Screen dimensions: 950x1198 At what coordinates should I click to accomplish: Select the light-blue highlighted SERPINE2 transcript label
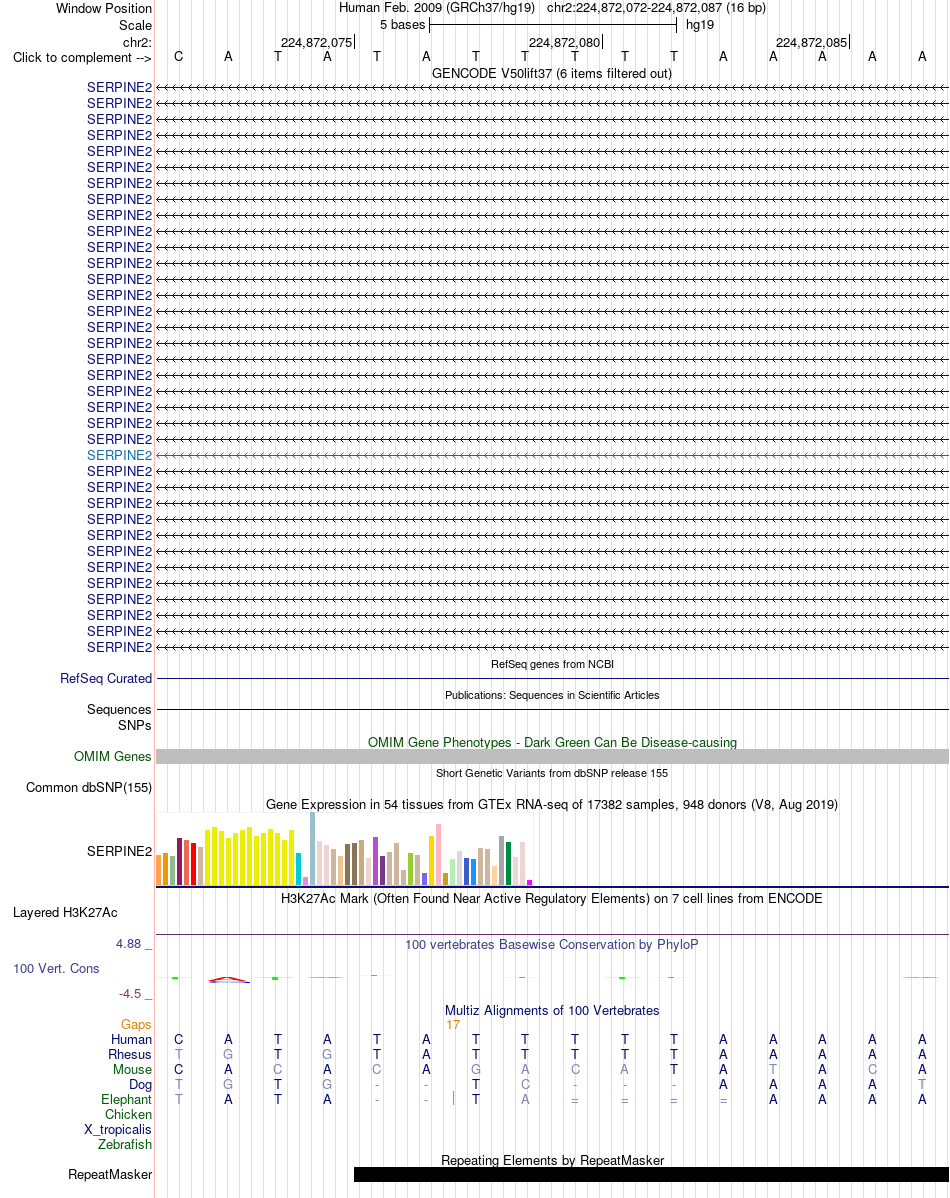pos(119,455)
